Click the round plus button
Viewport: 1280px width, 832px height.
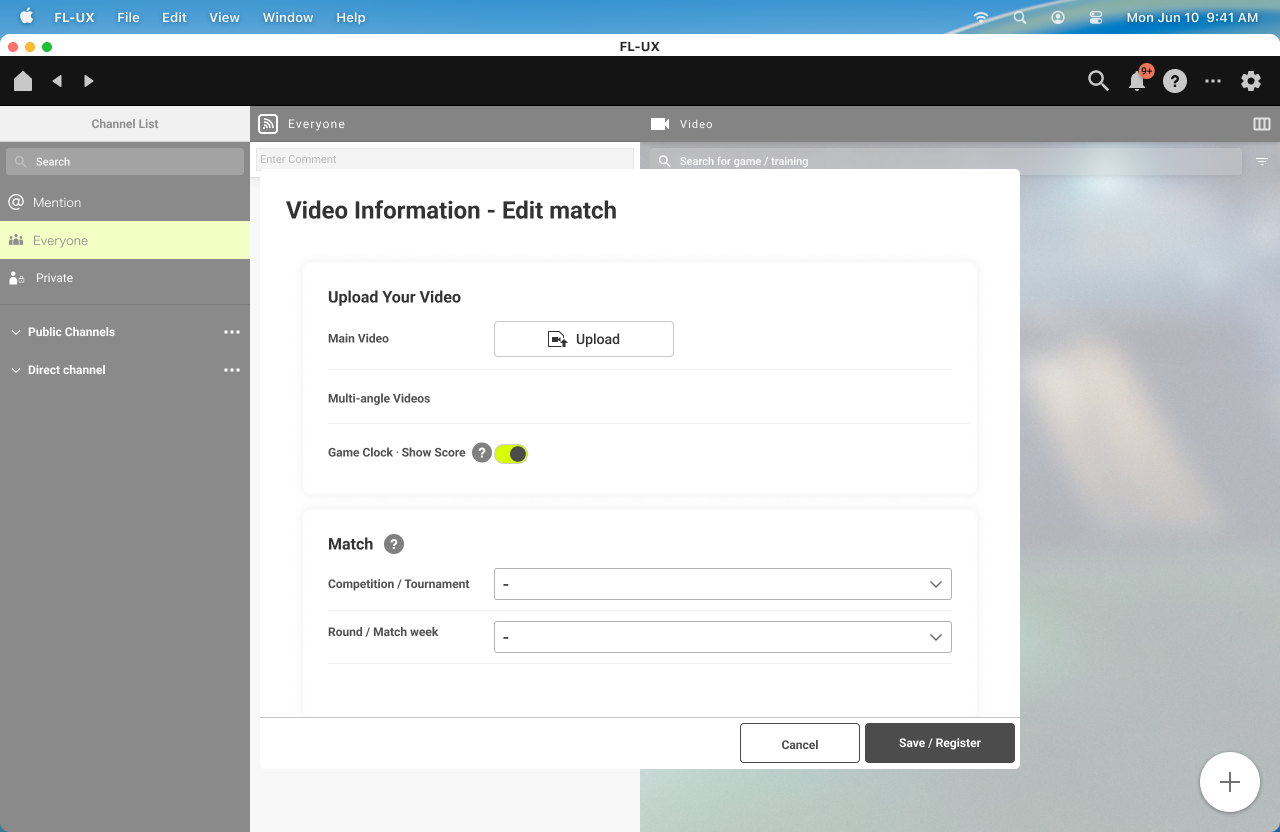[x=1229, y=782]
